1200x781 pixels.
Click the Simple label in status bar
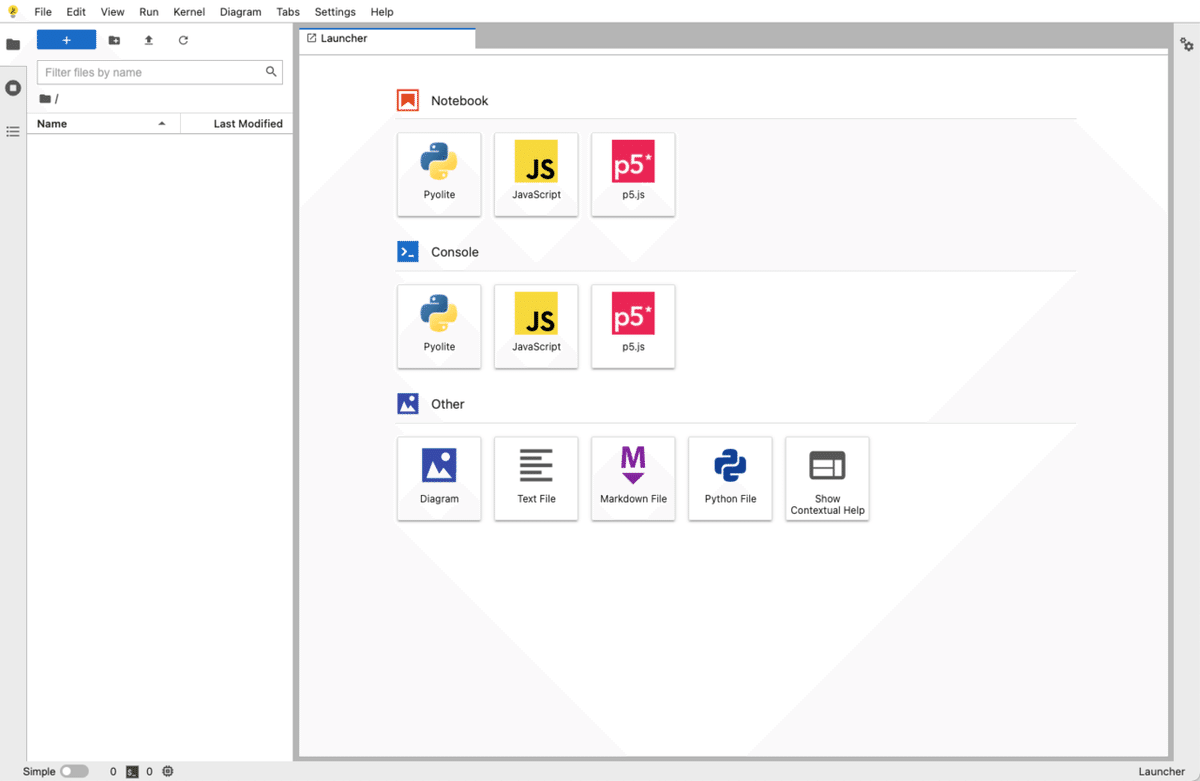click(x=39, y=771)
